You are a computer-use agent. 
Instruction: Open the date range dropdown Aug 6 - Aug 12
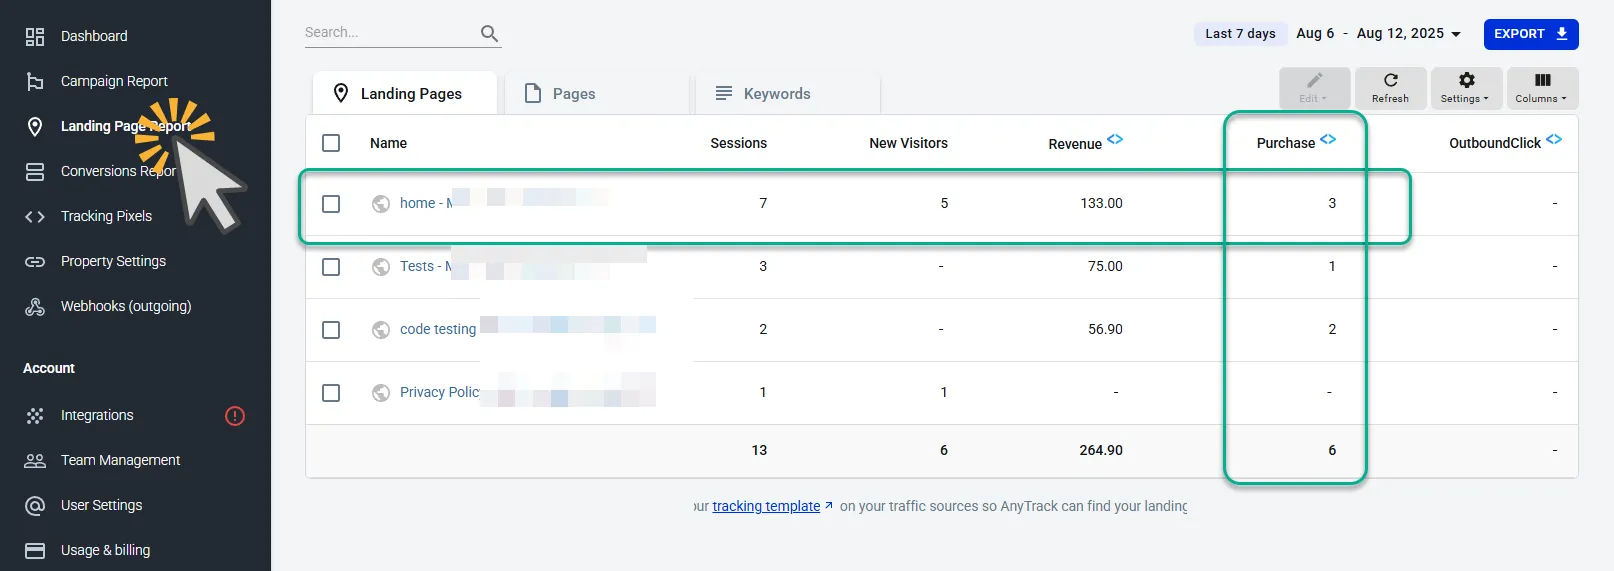coord(1379,34)
